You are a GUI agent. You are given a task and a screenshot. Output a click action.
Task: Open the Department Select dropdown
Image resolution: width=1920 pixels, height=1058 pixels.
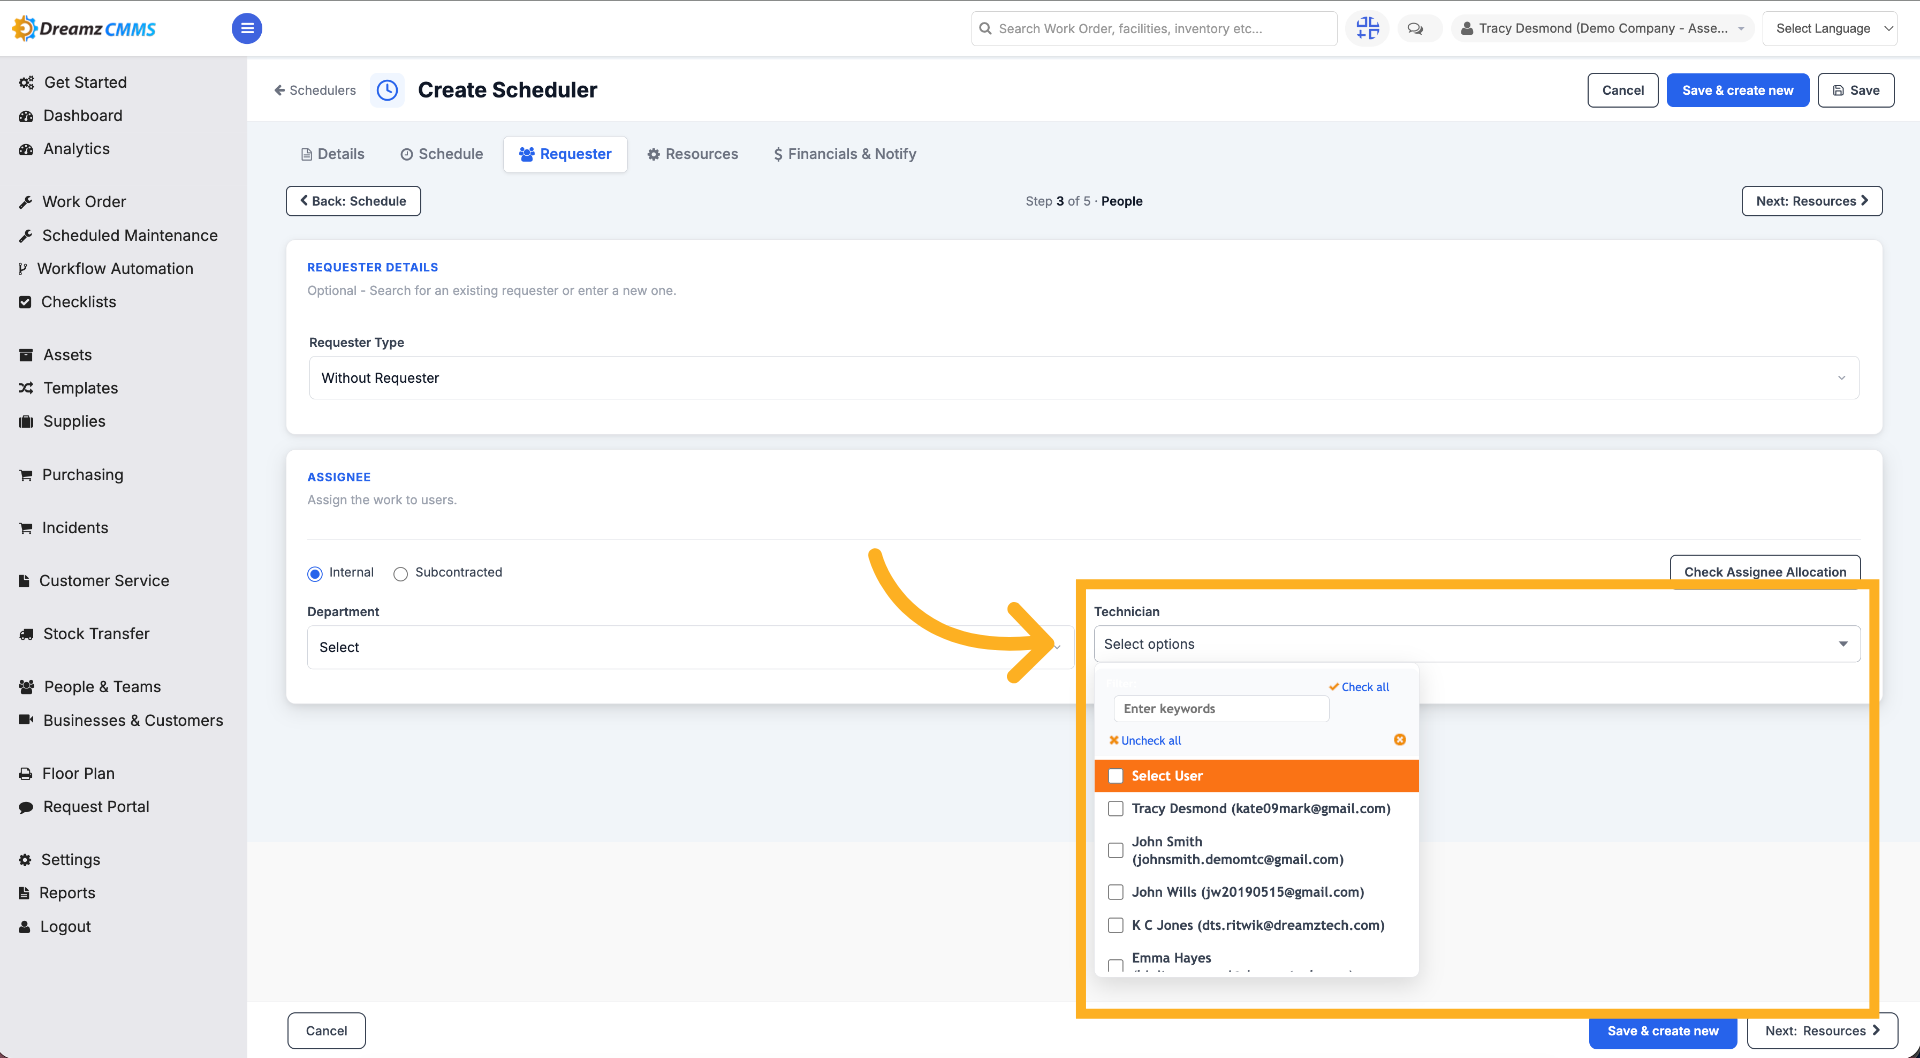pos(690,647)
